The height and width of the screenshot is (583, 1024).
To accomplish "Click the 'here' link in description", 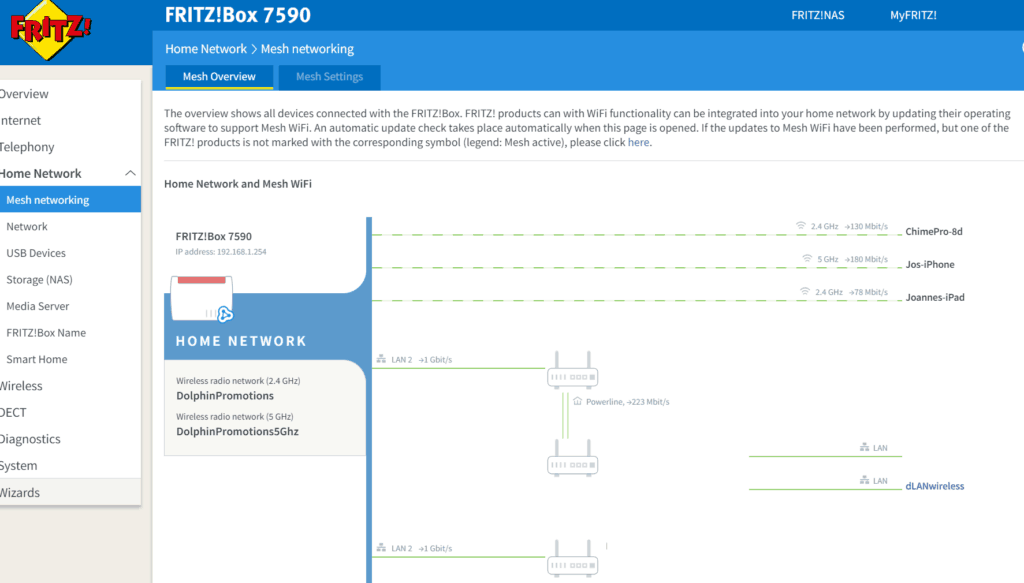I will point(638,143).
